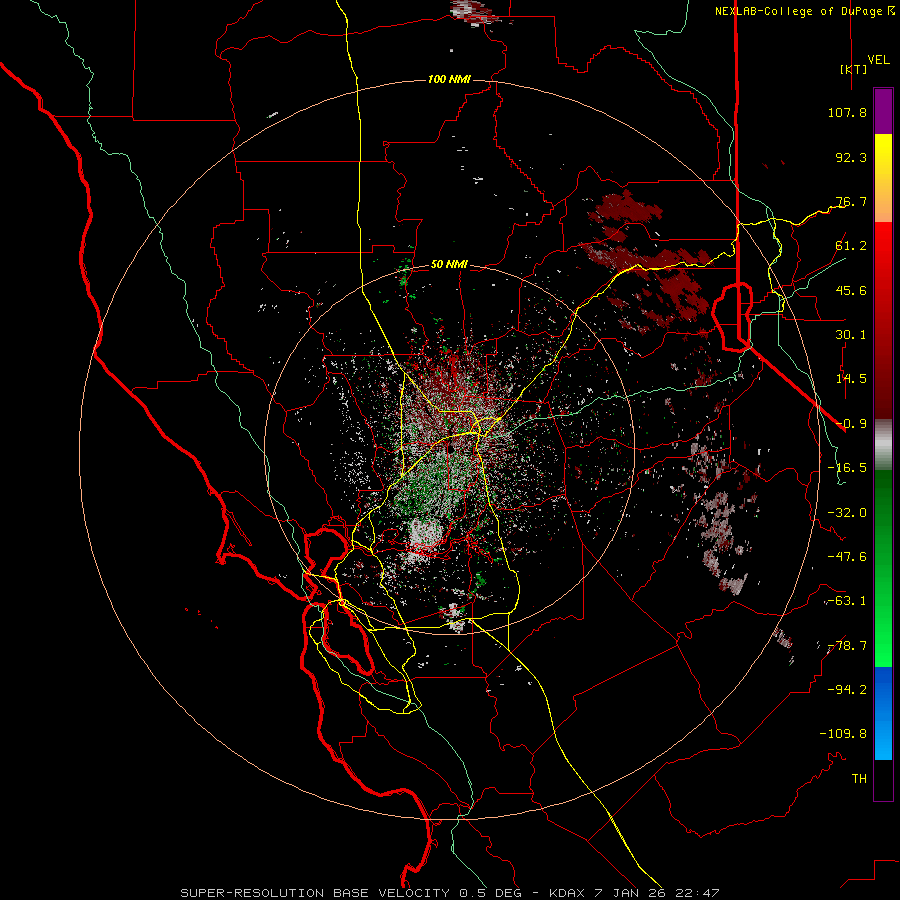The height and width of the screenshot is (900, 900).
Task: Click the 30.1 velocity scale value
Action: pos(851,335)
